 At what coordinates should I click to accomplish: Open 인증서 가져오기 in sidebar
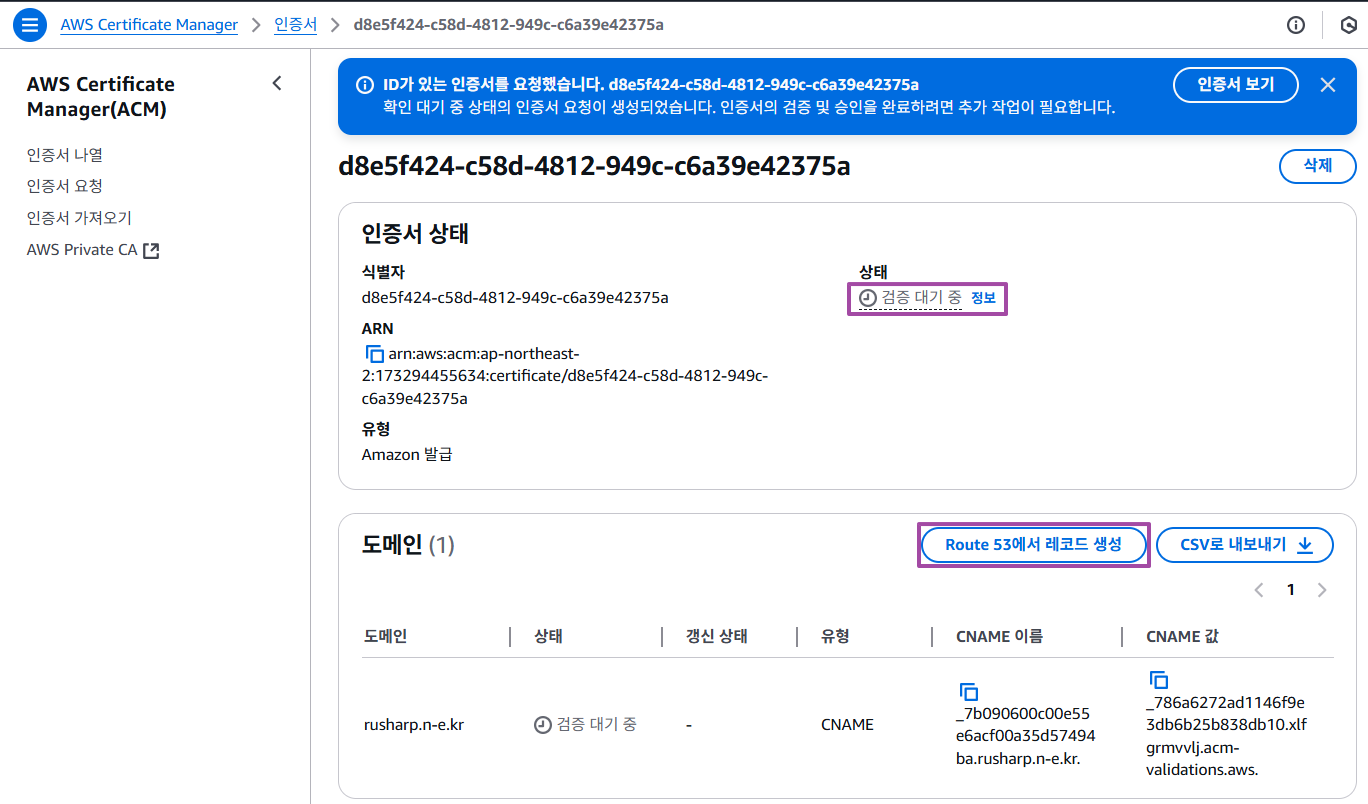pos(79,218)
